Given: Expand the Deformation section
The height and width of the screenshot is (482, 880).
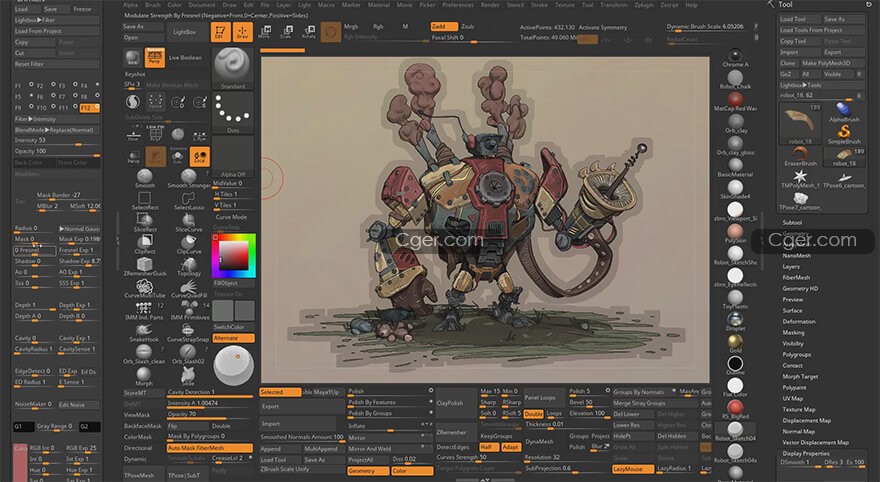Looking at the screenshot, I should point(799,322).
